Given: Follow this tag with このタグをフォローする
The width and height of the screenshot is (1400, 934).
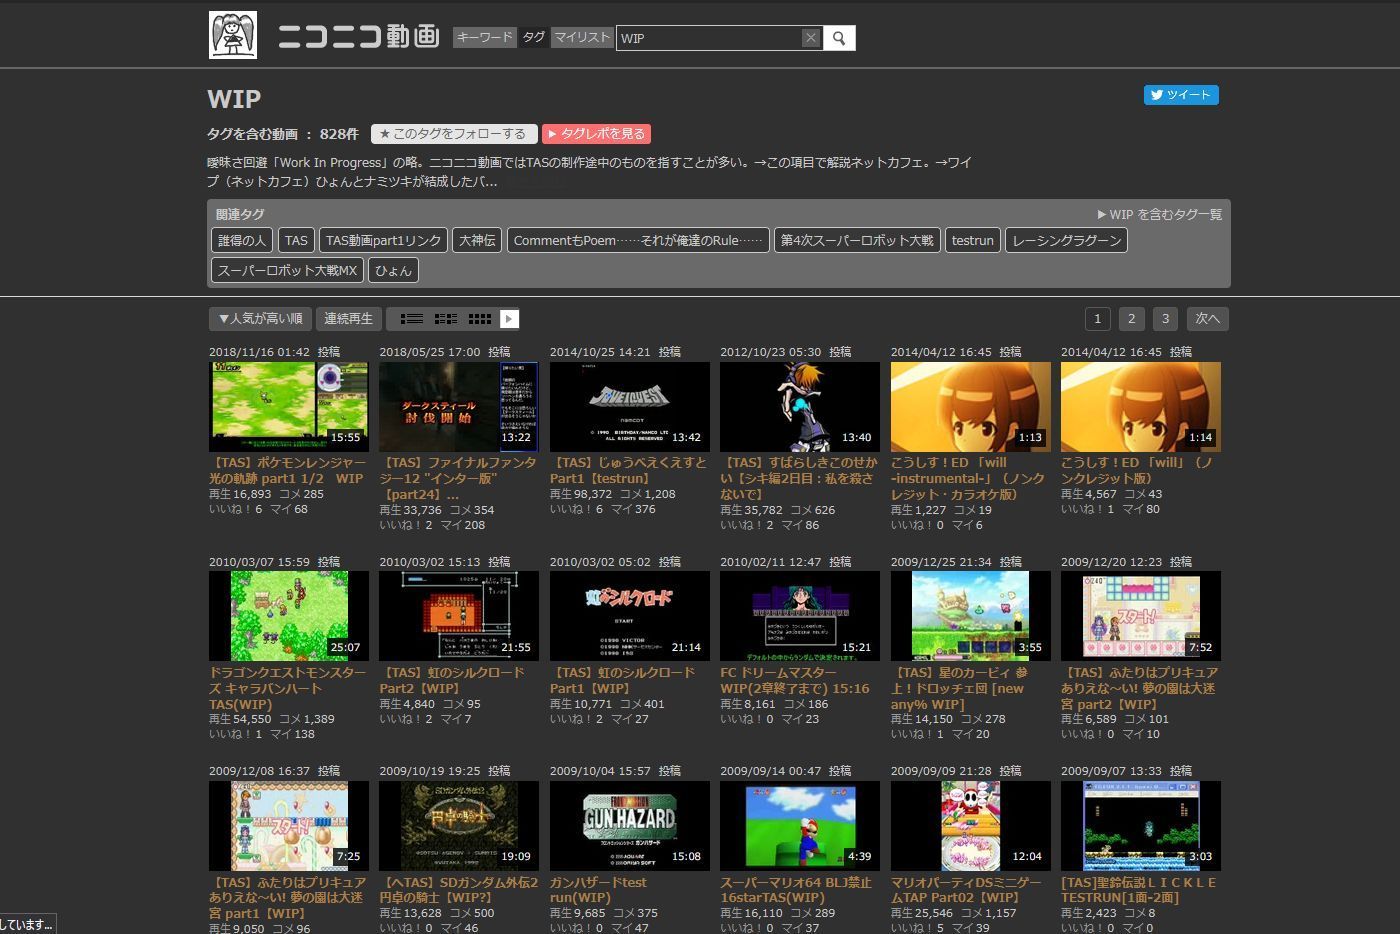Looking at the screenshot, I should click(454, 134).
